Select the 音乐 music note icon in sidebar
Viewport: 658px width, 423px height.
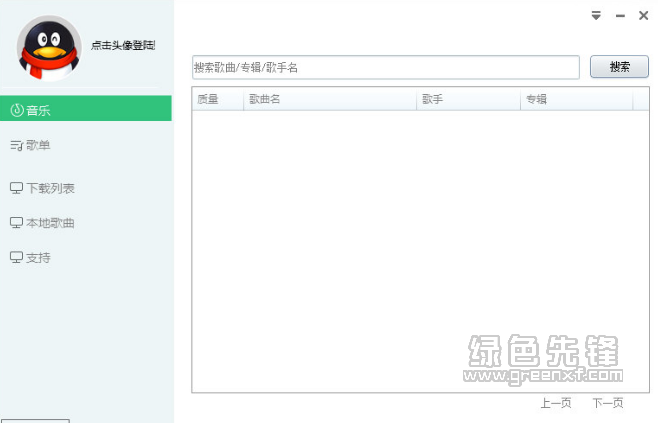pos(17,110)
